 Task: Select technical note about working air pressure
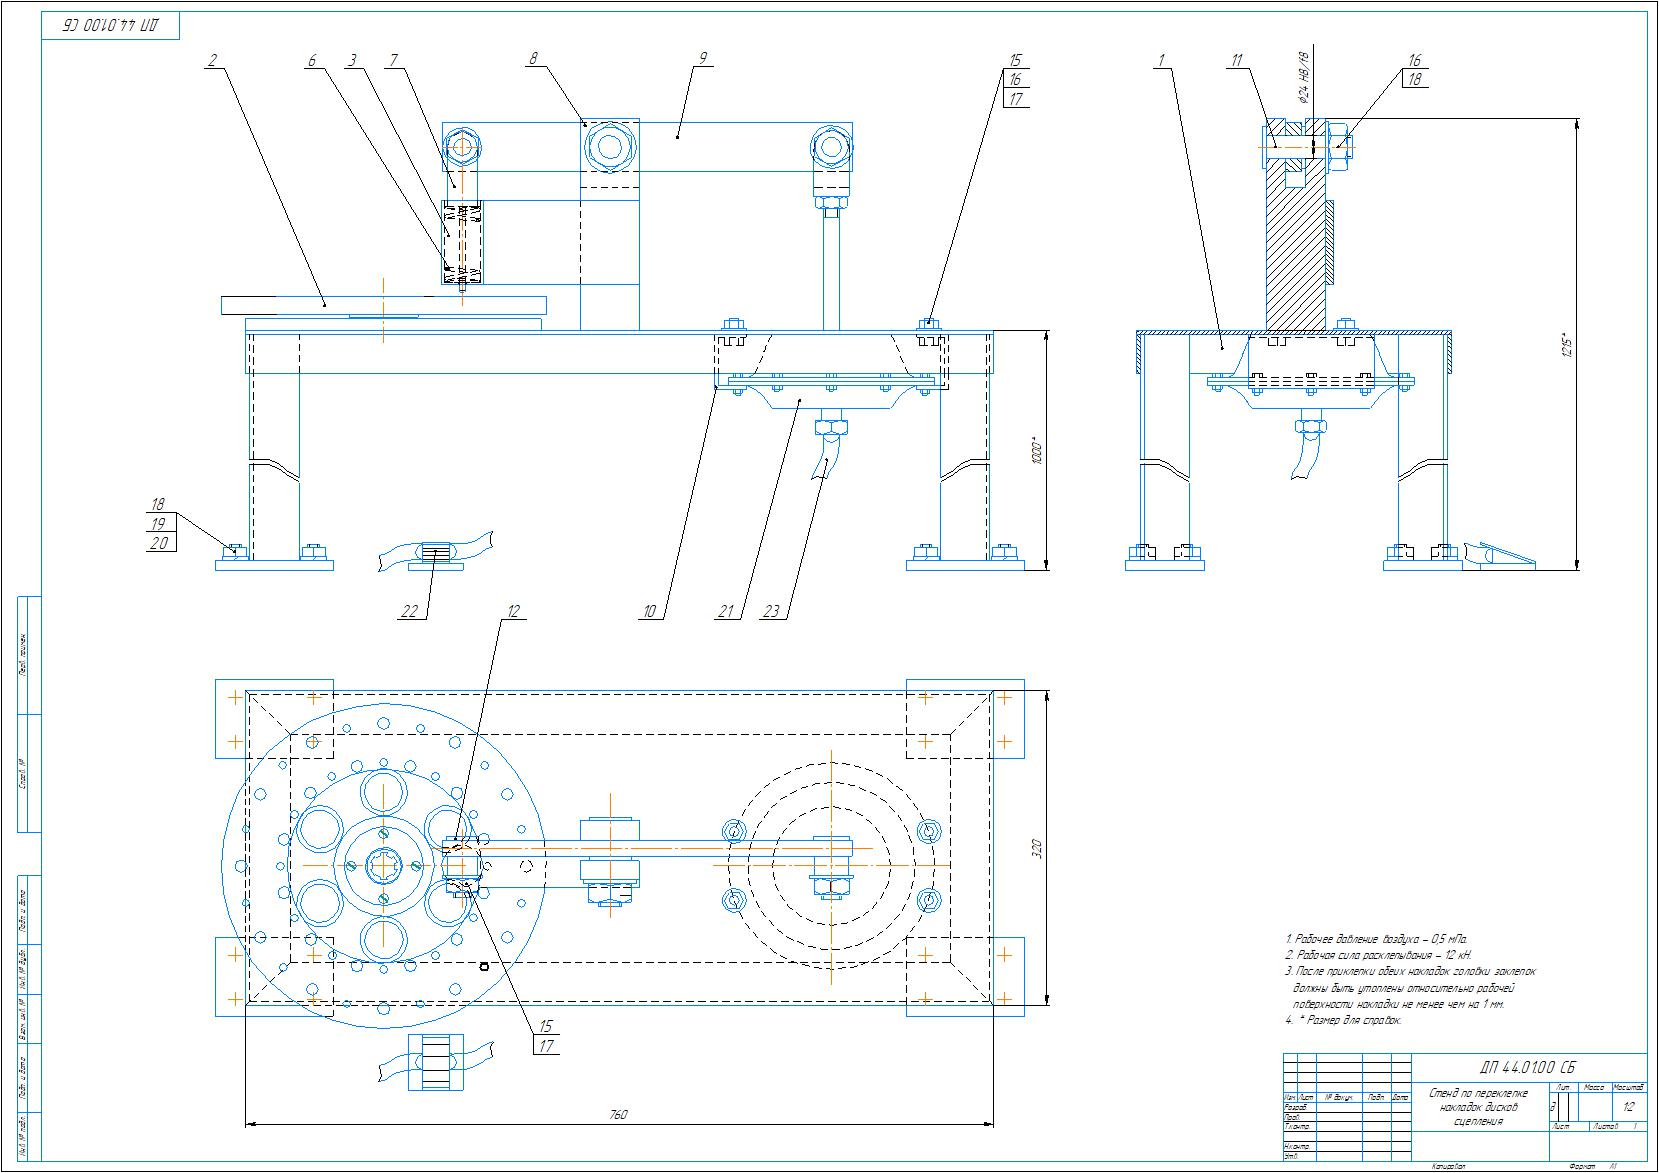(1376, 939)
